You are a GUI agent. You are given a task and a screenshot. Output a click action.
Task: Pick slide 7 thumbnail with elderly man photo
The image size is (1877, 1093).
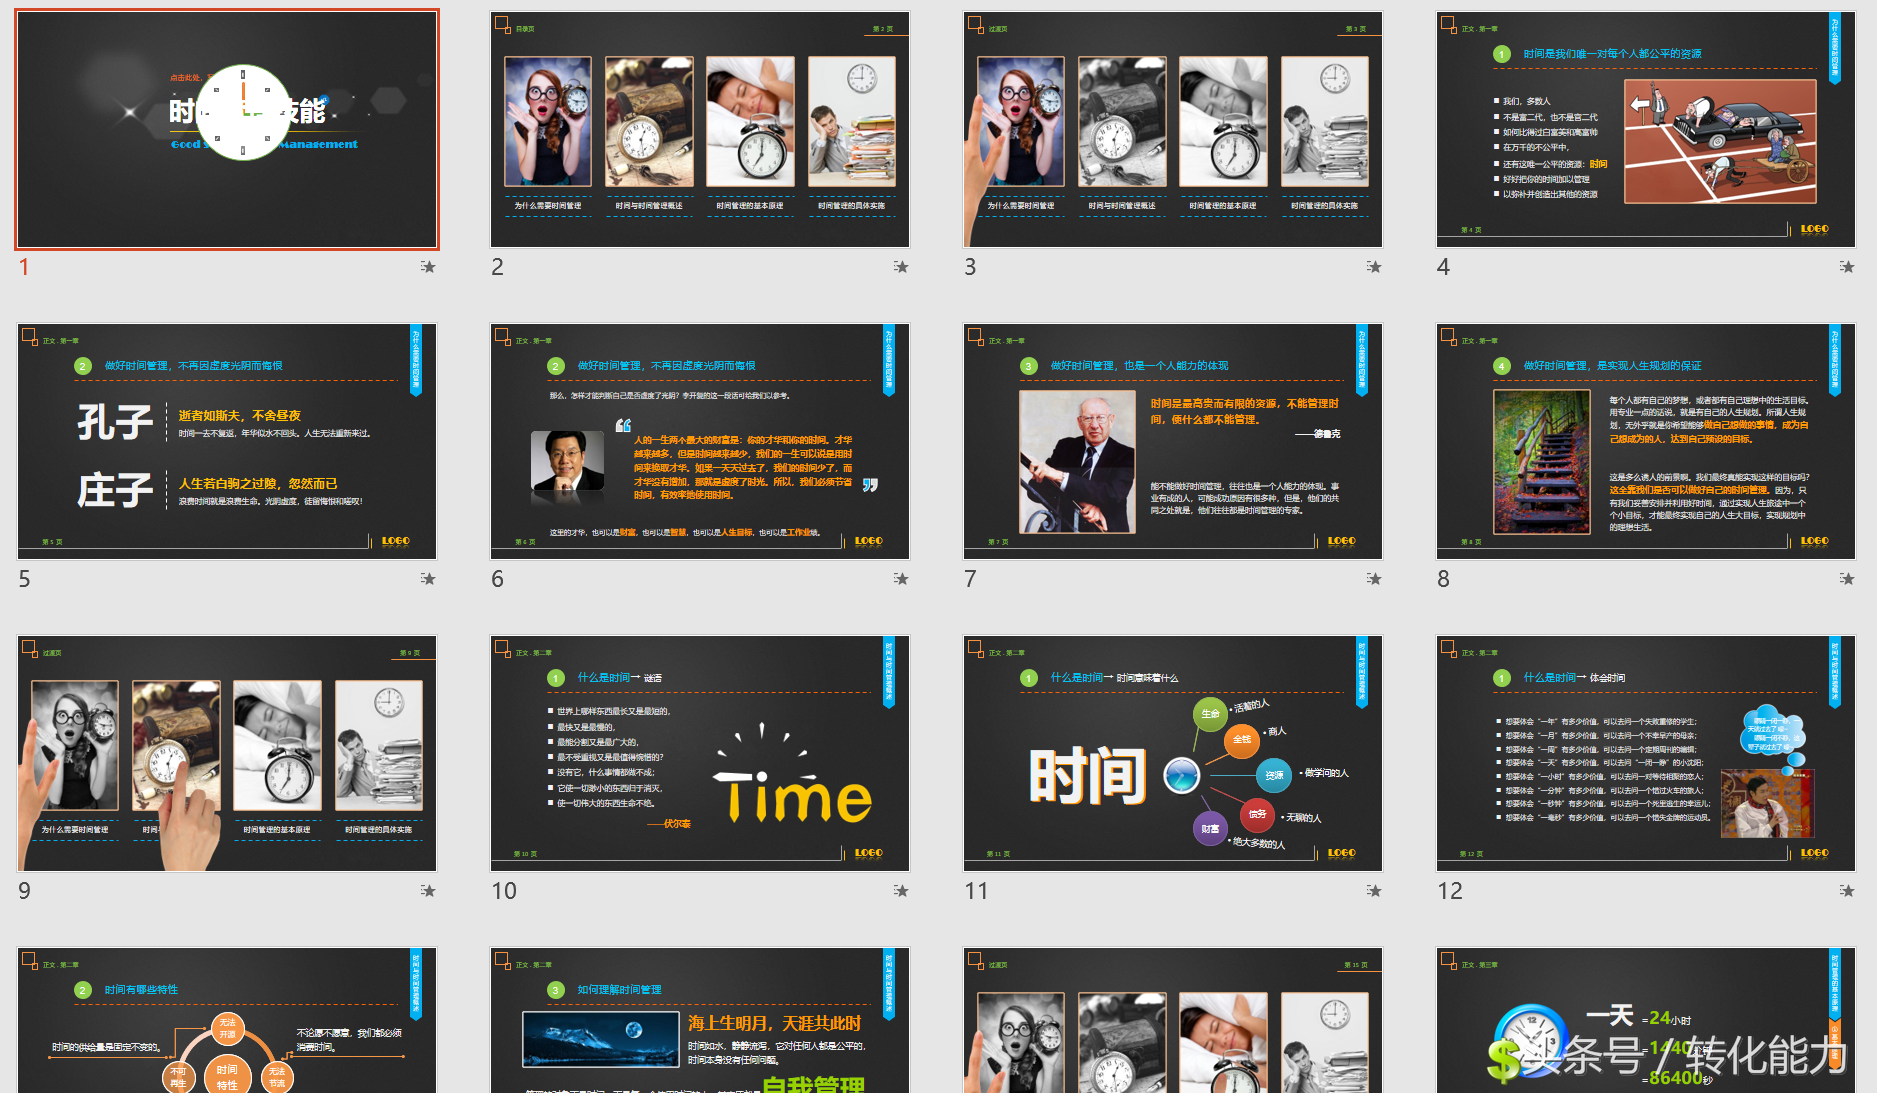click(x=1173, y=442)
